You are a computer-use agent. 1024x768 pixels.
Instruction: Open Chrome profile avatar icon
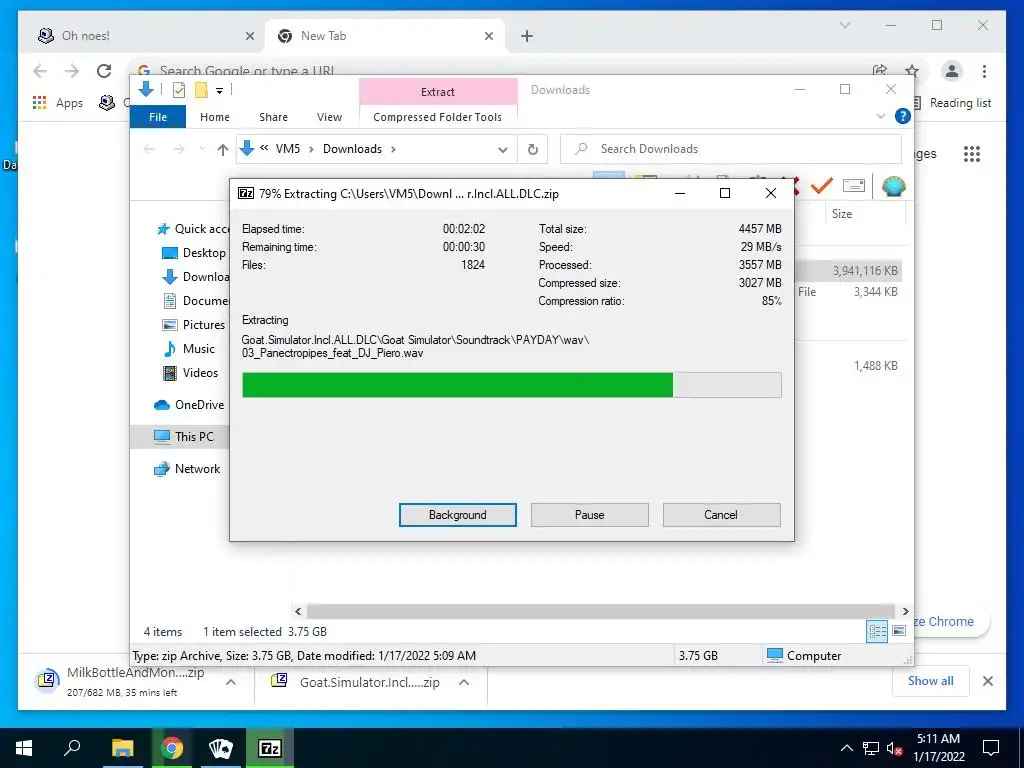click(952, 71)
